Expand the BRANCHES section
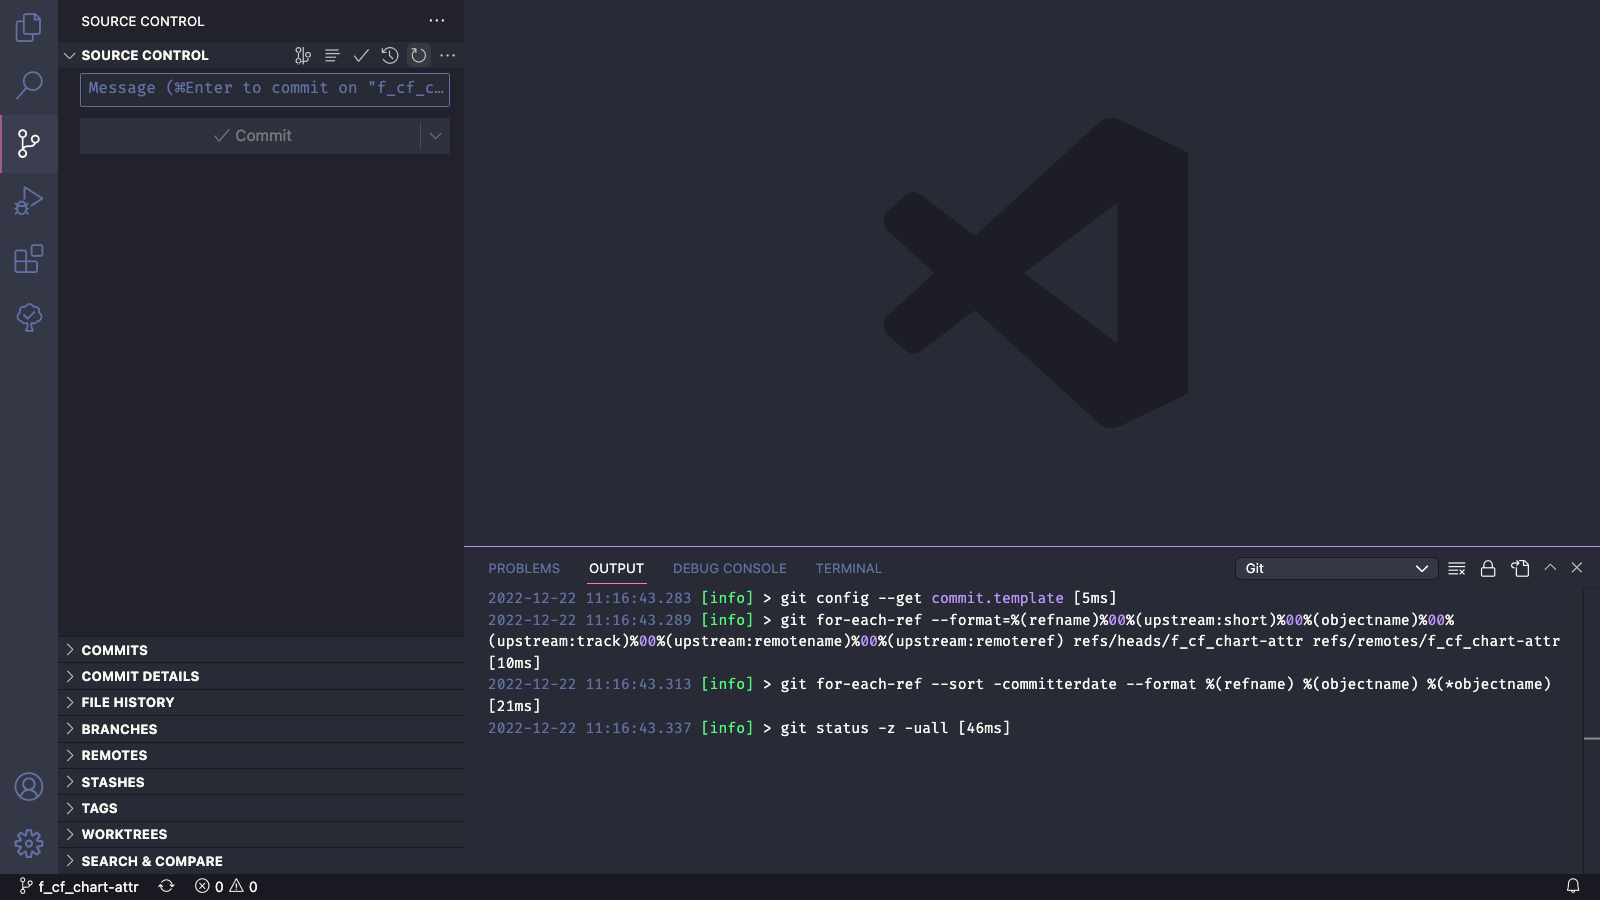 tap(118, 729)
